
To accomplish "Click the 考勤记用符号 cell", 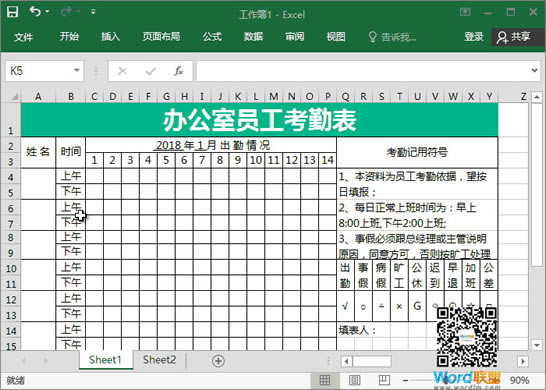I will coord(417,152).
